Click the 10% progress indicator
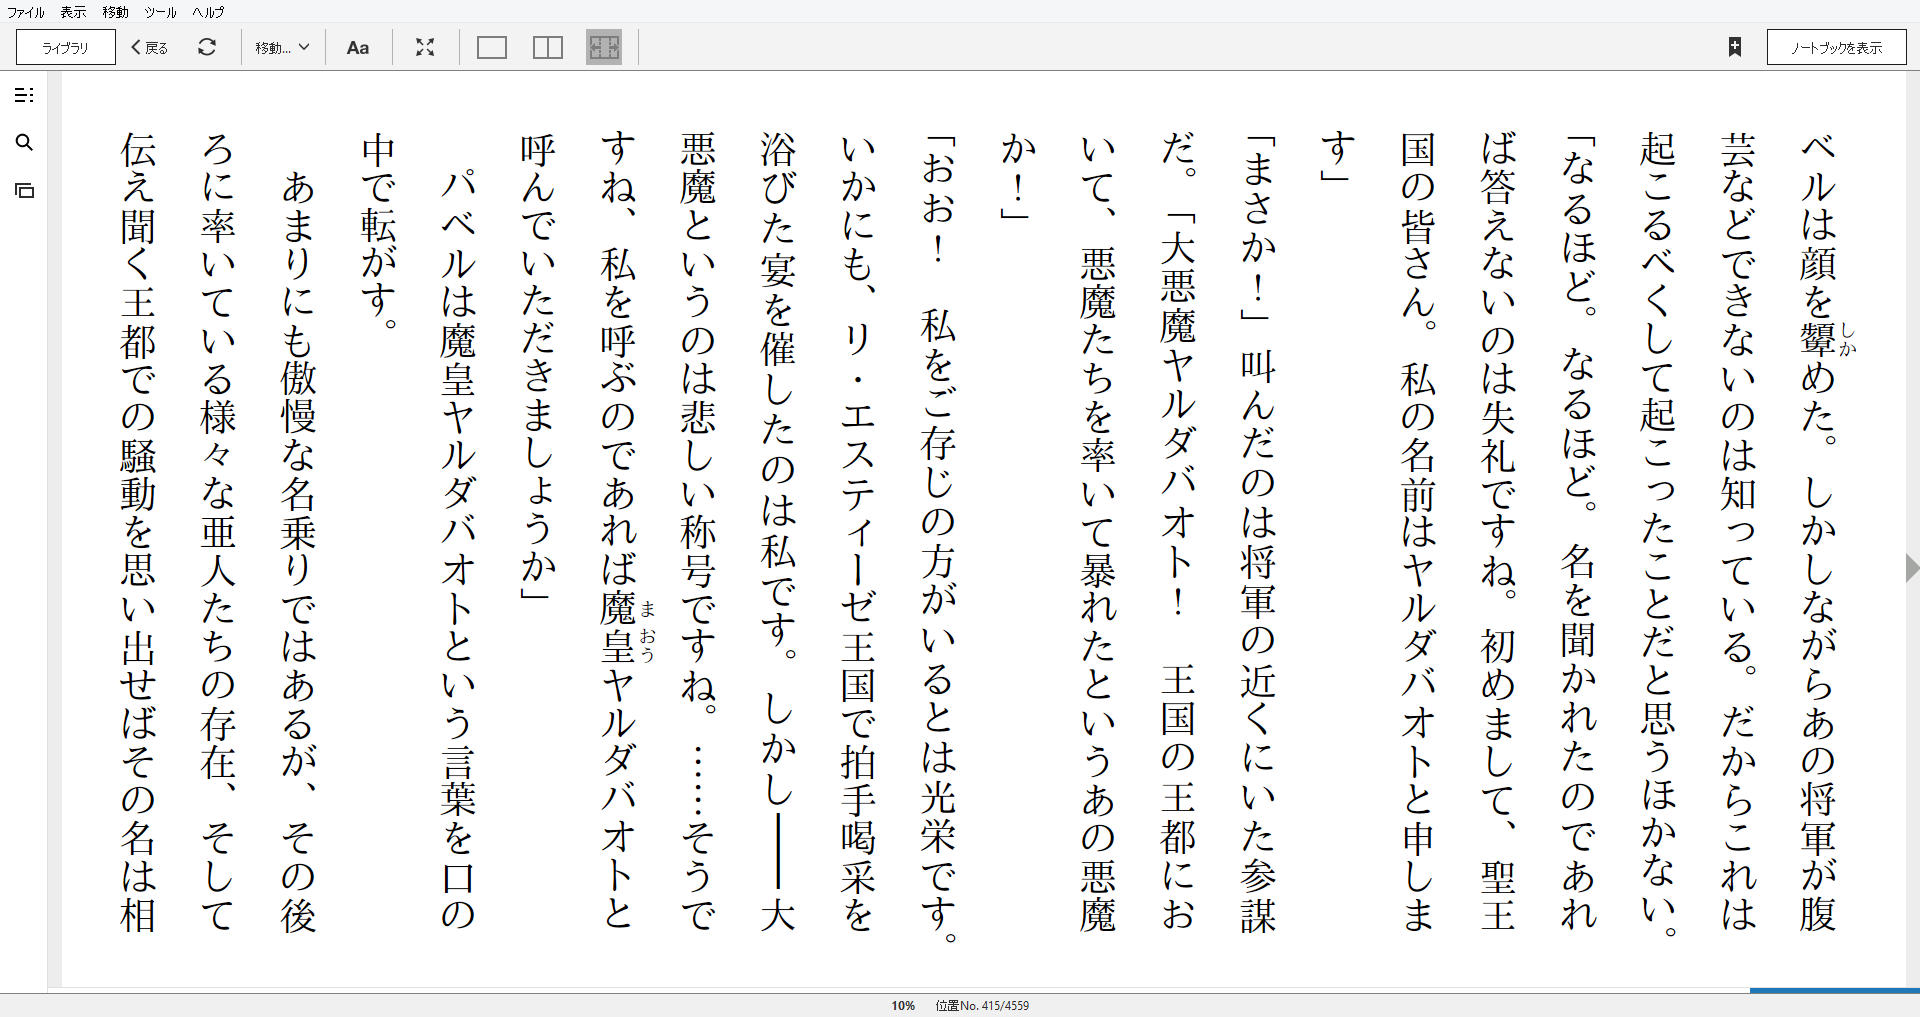Viewport: 1920px width, 1017px height. pyautogui.click(x=903, y=1006)
